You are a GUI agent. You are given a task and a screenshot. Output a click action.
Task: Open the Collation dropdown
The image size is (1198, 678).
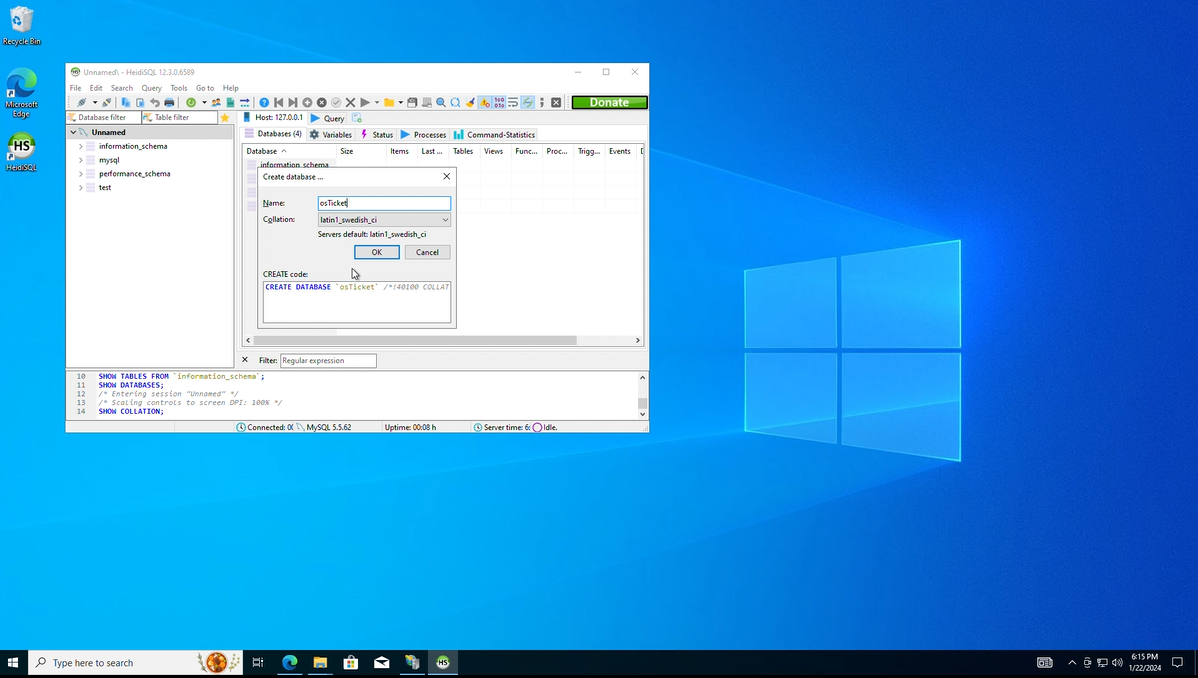(384, 220)
